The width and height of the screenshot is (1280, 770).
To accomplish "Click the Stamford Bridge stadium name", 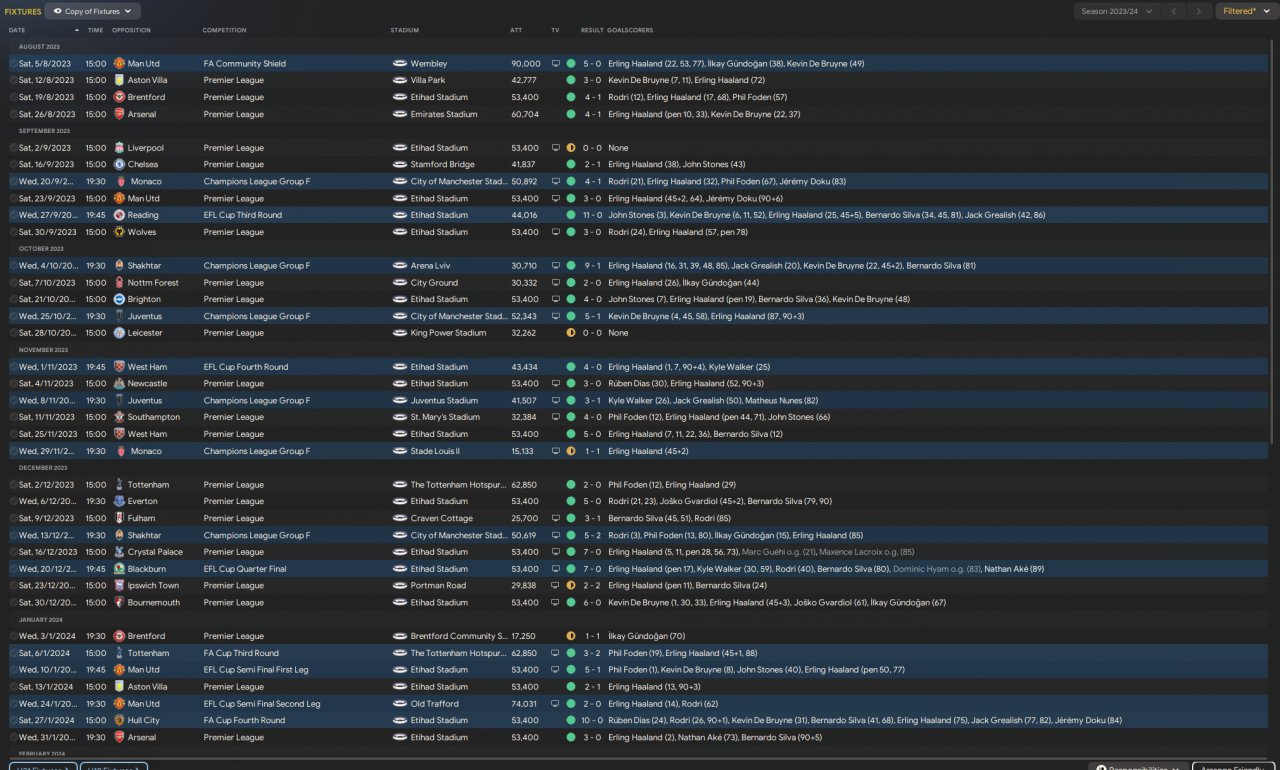I will pyautogui.click(x=443, y=164).
